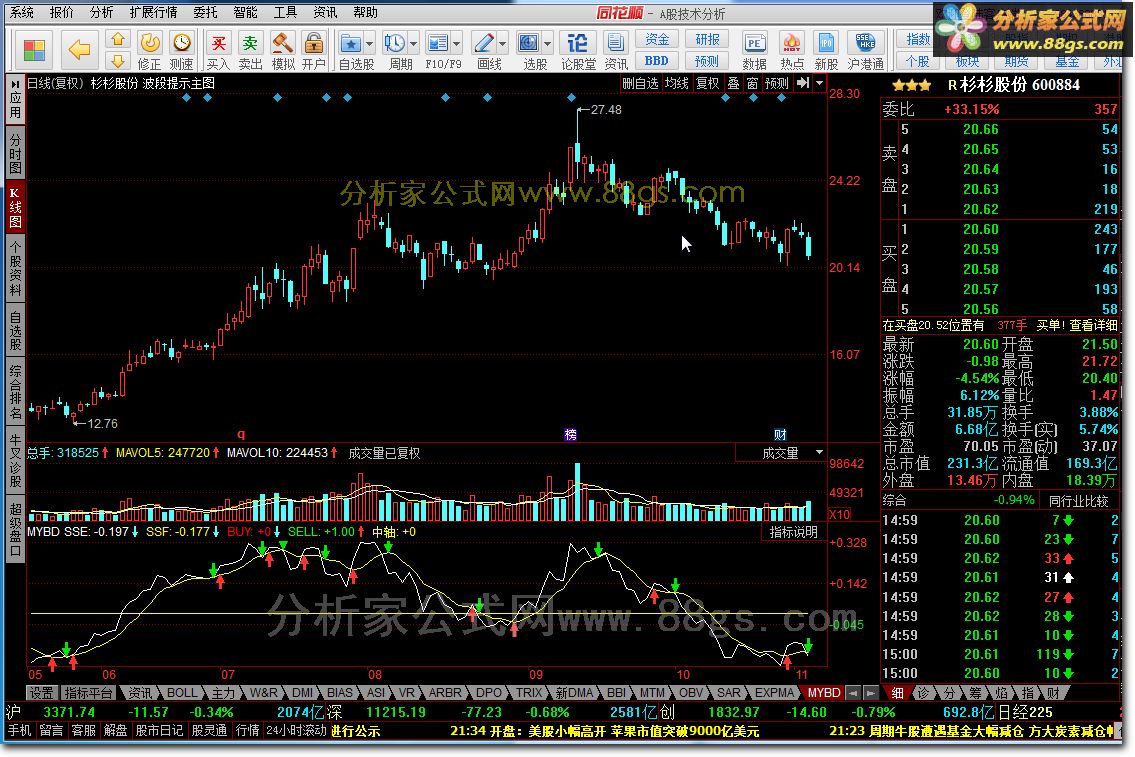Switch to the TRIX indicator tab

pyautogui.click(x=528, y=693)
